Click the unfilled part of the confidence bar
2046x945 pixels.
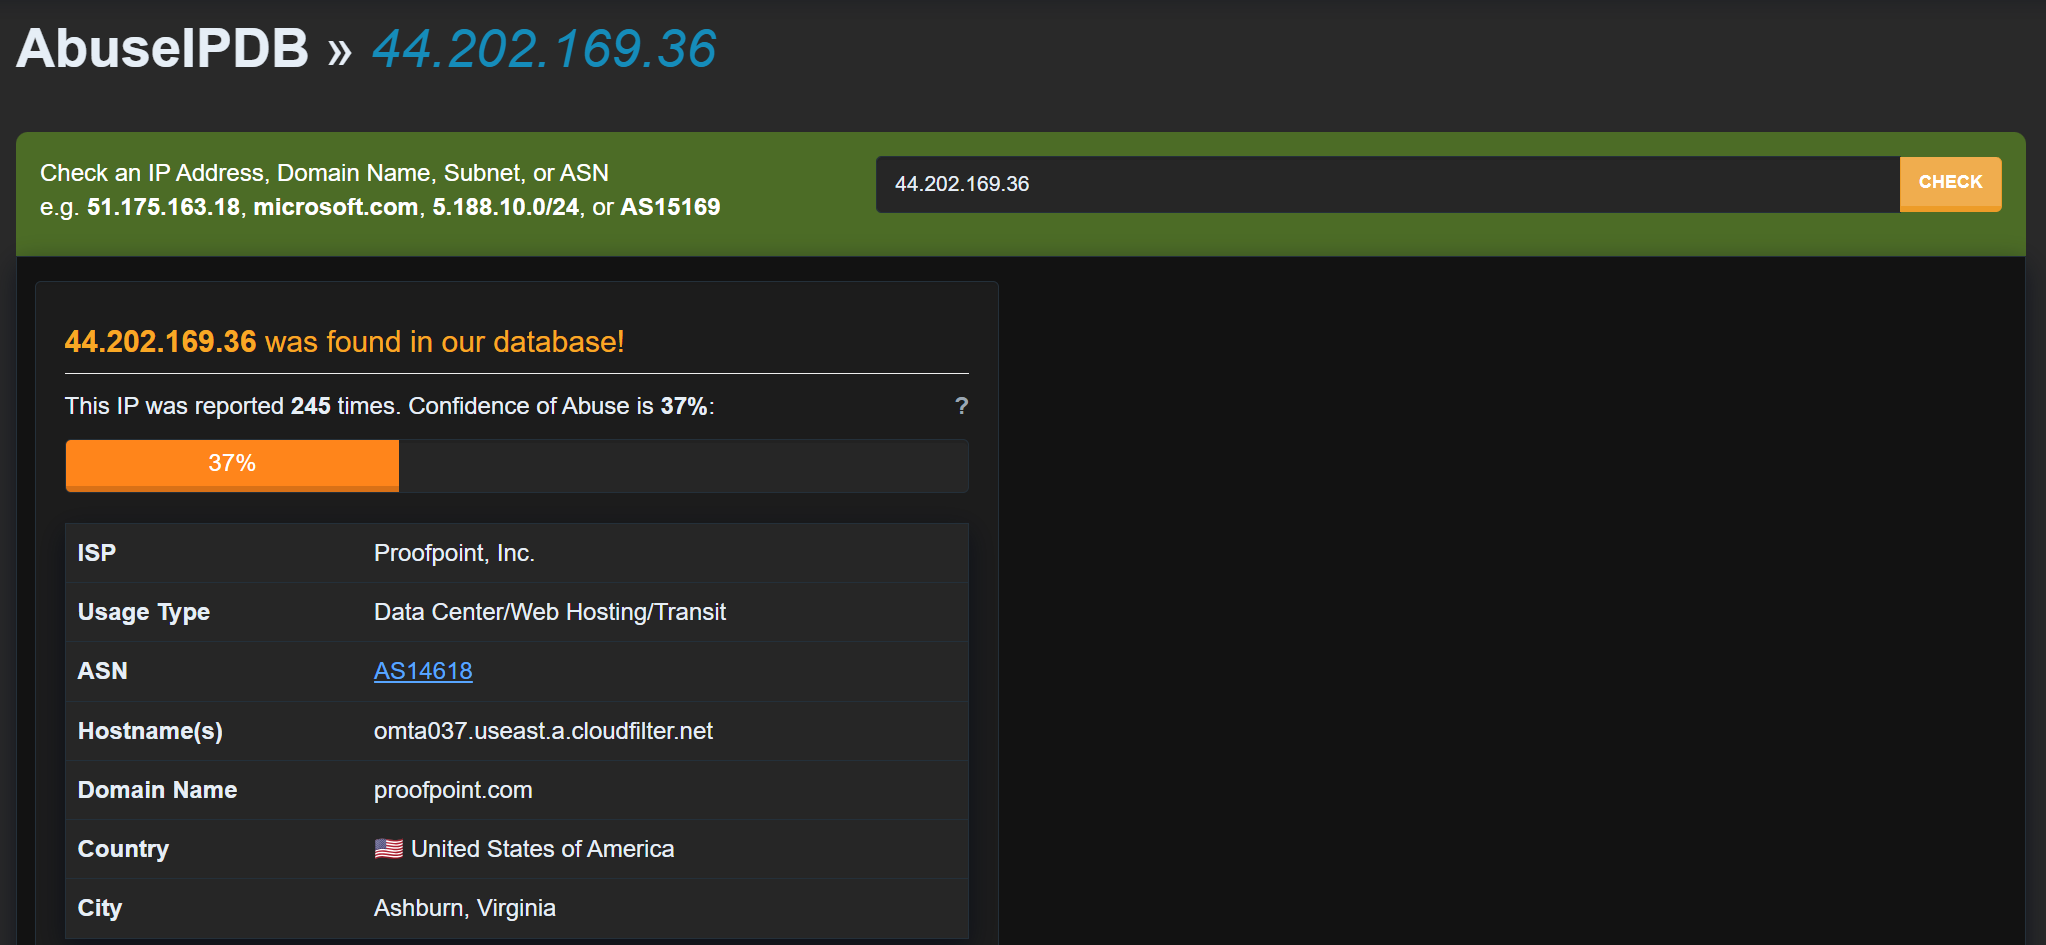click(x=682, y=465)
